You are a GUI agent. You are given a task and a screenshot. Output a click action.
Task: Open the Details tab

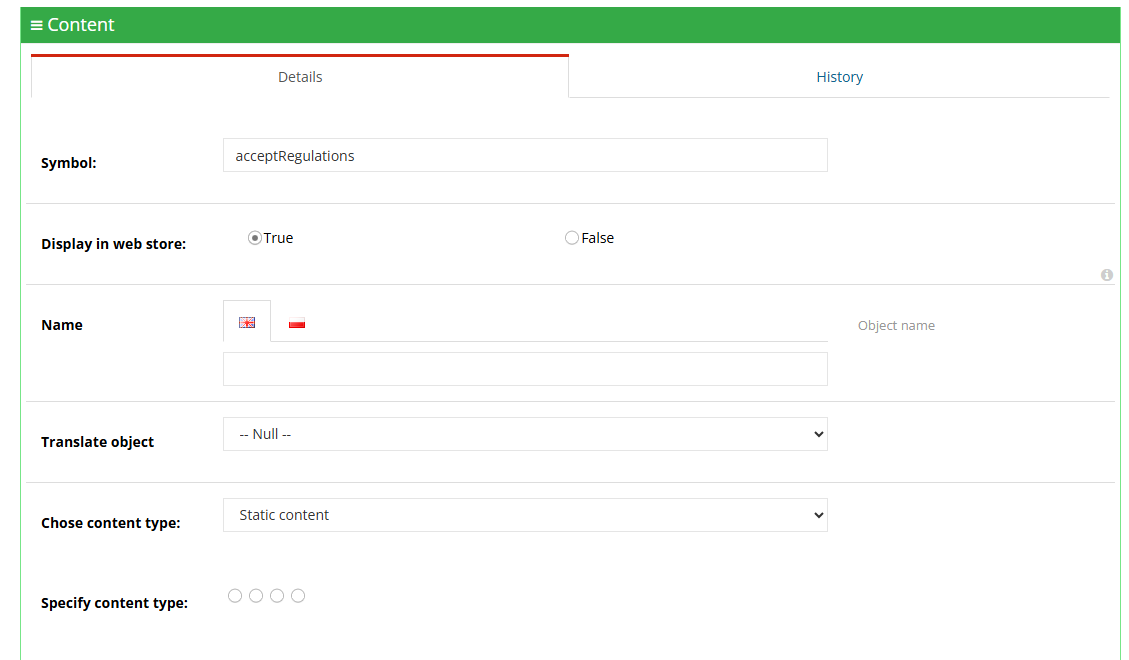coord(300,76)
